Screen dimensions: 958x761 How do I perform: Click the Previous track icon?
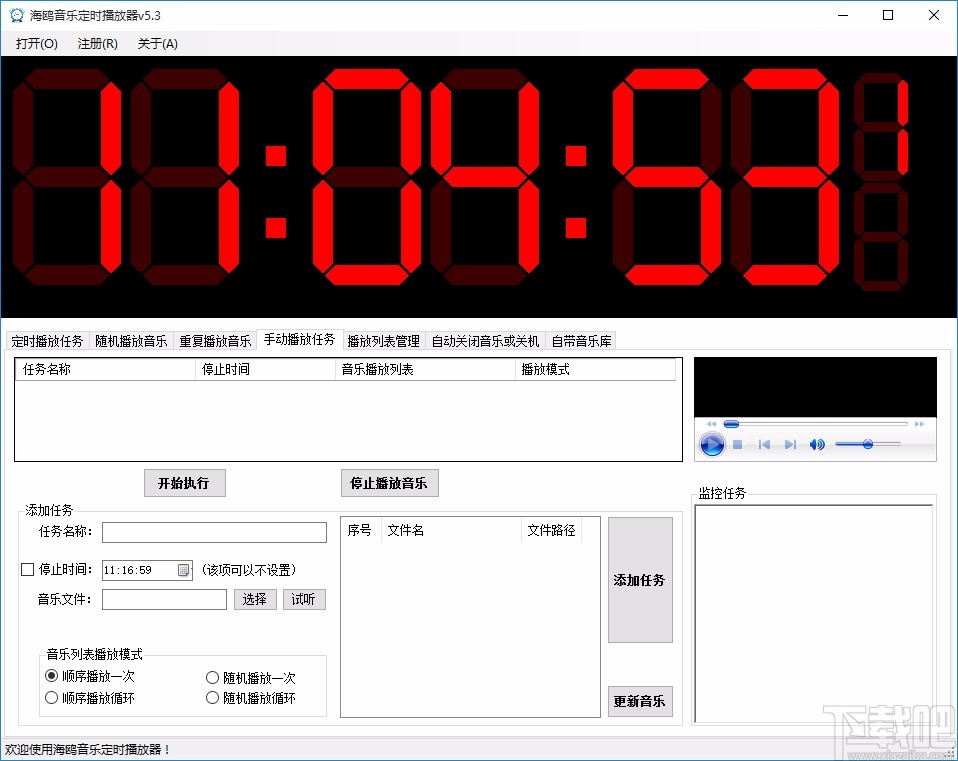(x=765, y=444)
